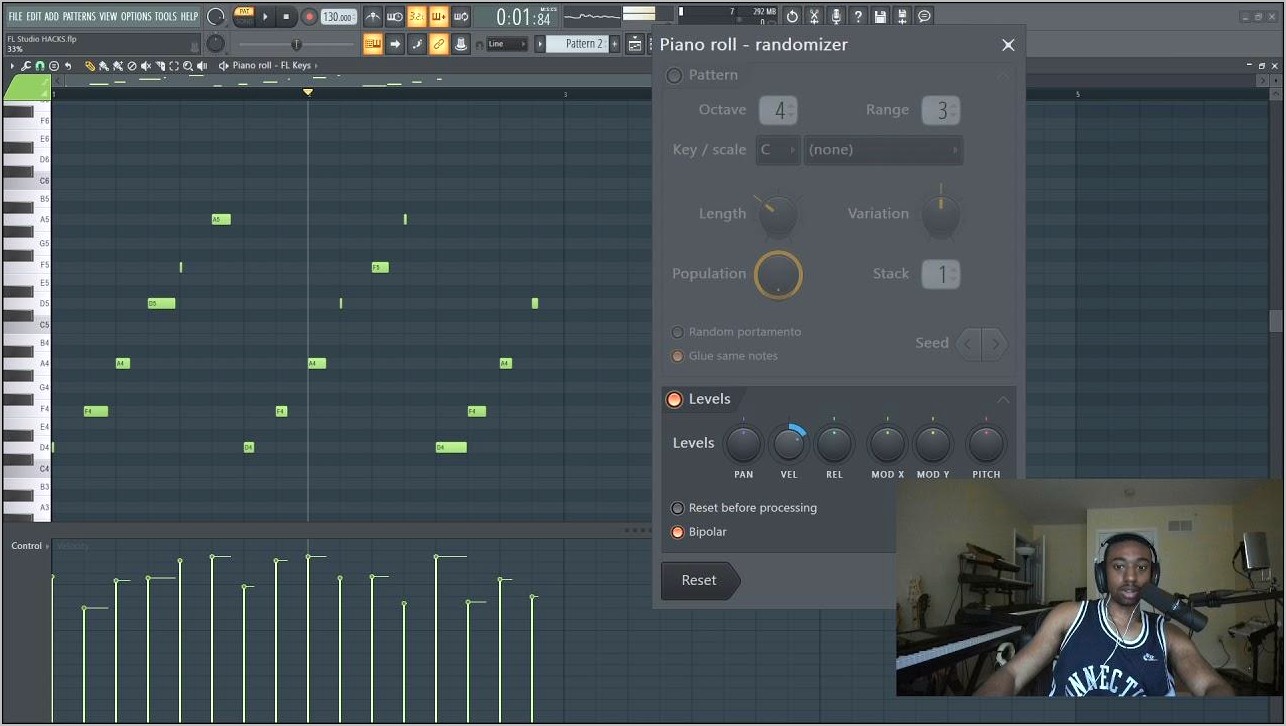Open the scale (none) dropdown

tap(883, 150)
